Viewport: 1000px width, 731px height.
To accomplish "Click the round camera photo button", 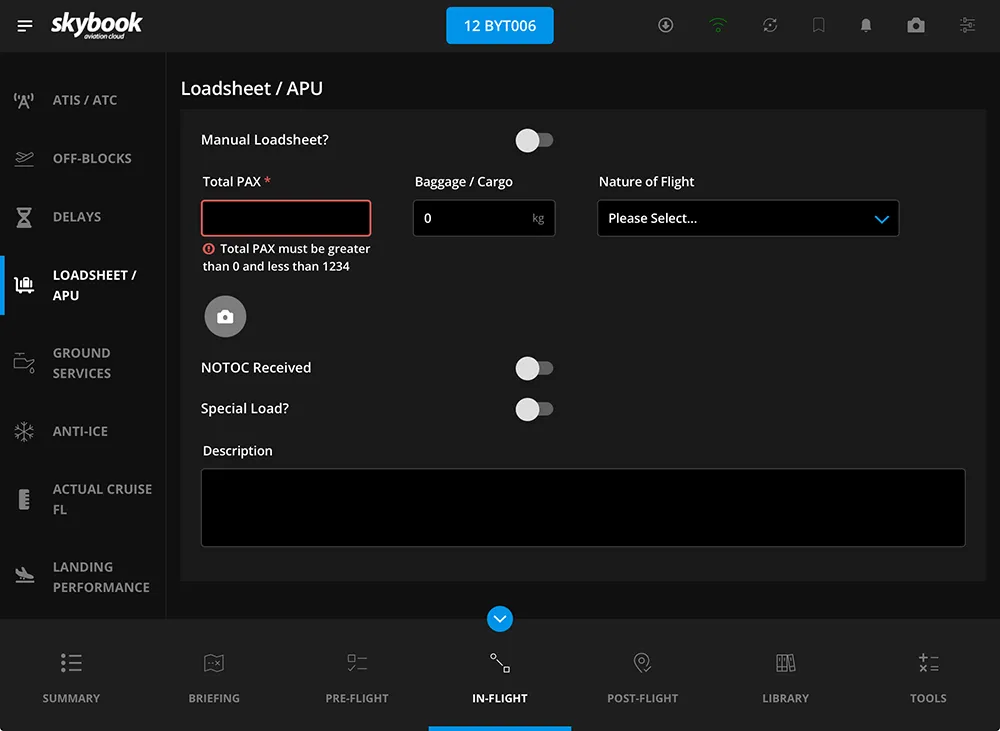I will click(x=225, y=316).
